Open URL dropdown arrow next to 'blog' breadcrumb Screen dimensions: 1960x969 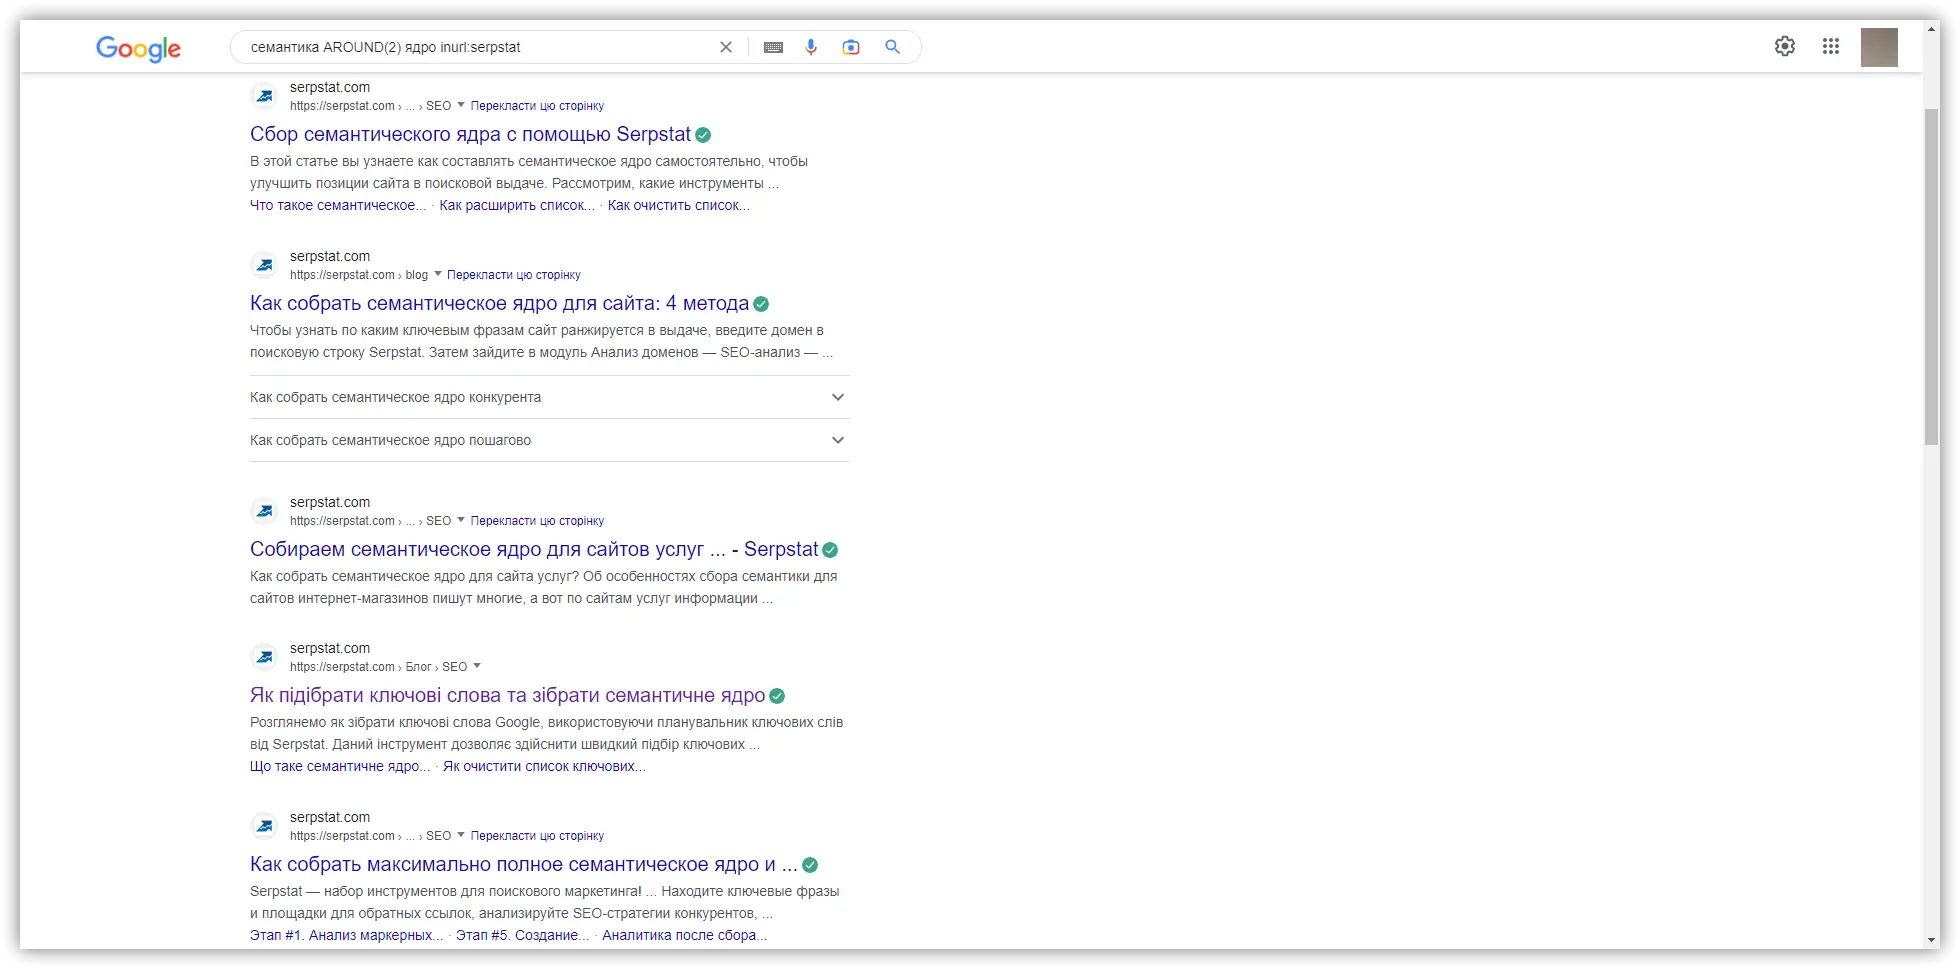[x=437, y=274]
